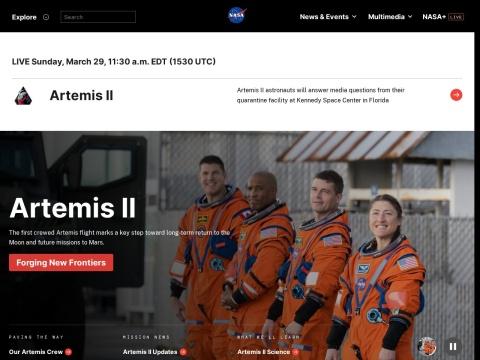The image size is (480, 360).
Task: Open the Artemis II mission patch icon
Action: (x=23, y=96)
